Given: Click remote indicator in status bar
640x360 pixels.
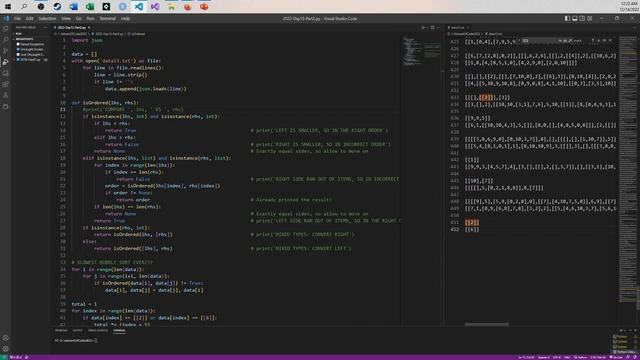Looking at the screenshot, I should pyautogui.click(x=4, y=357).
